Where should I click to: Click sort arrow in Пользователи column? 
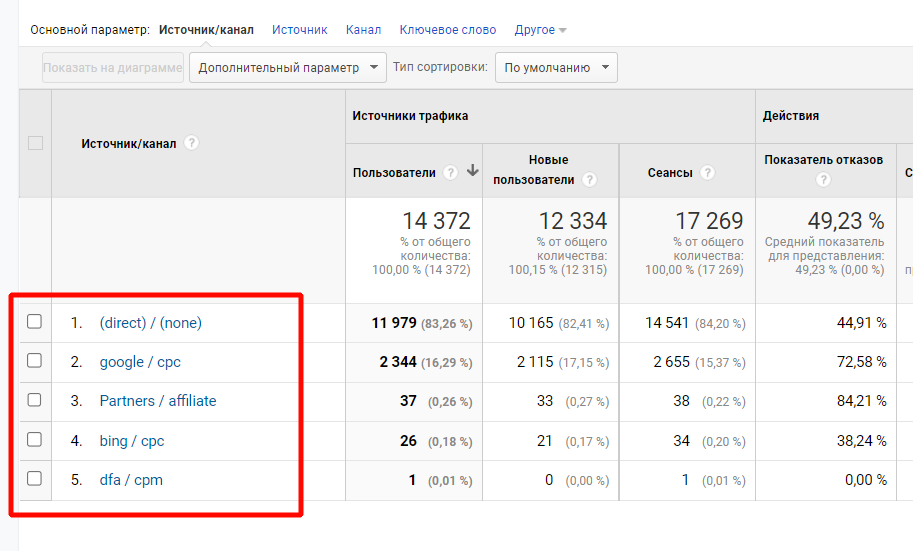coord(472,172)
